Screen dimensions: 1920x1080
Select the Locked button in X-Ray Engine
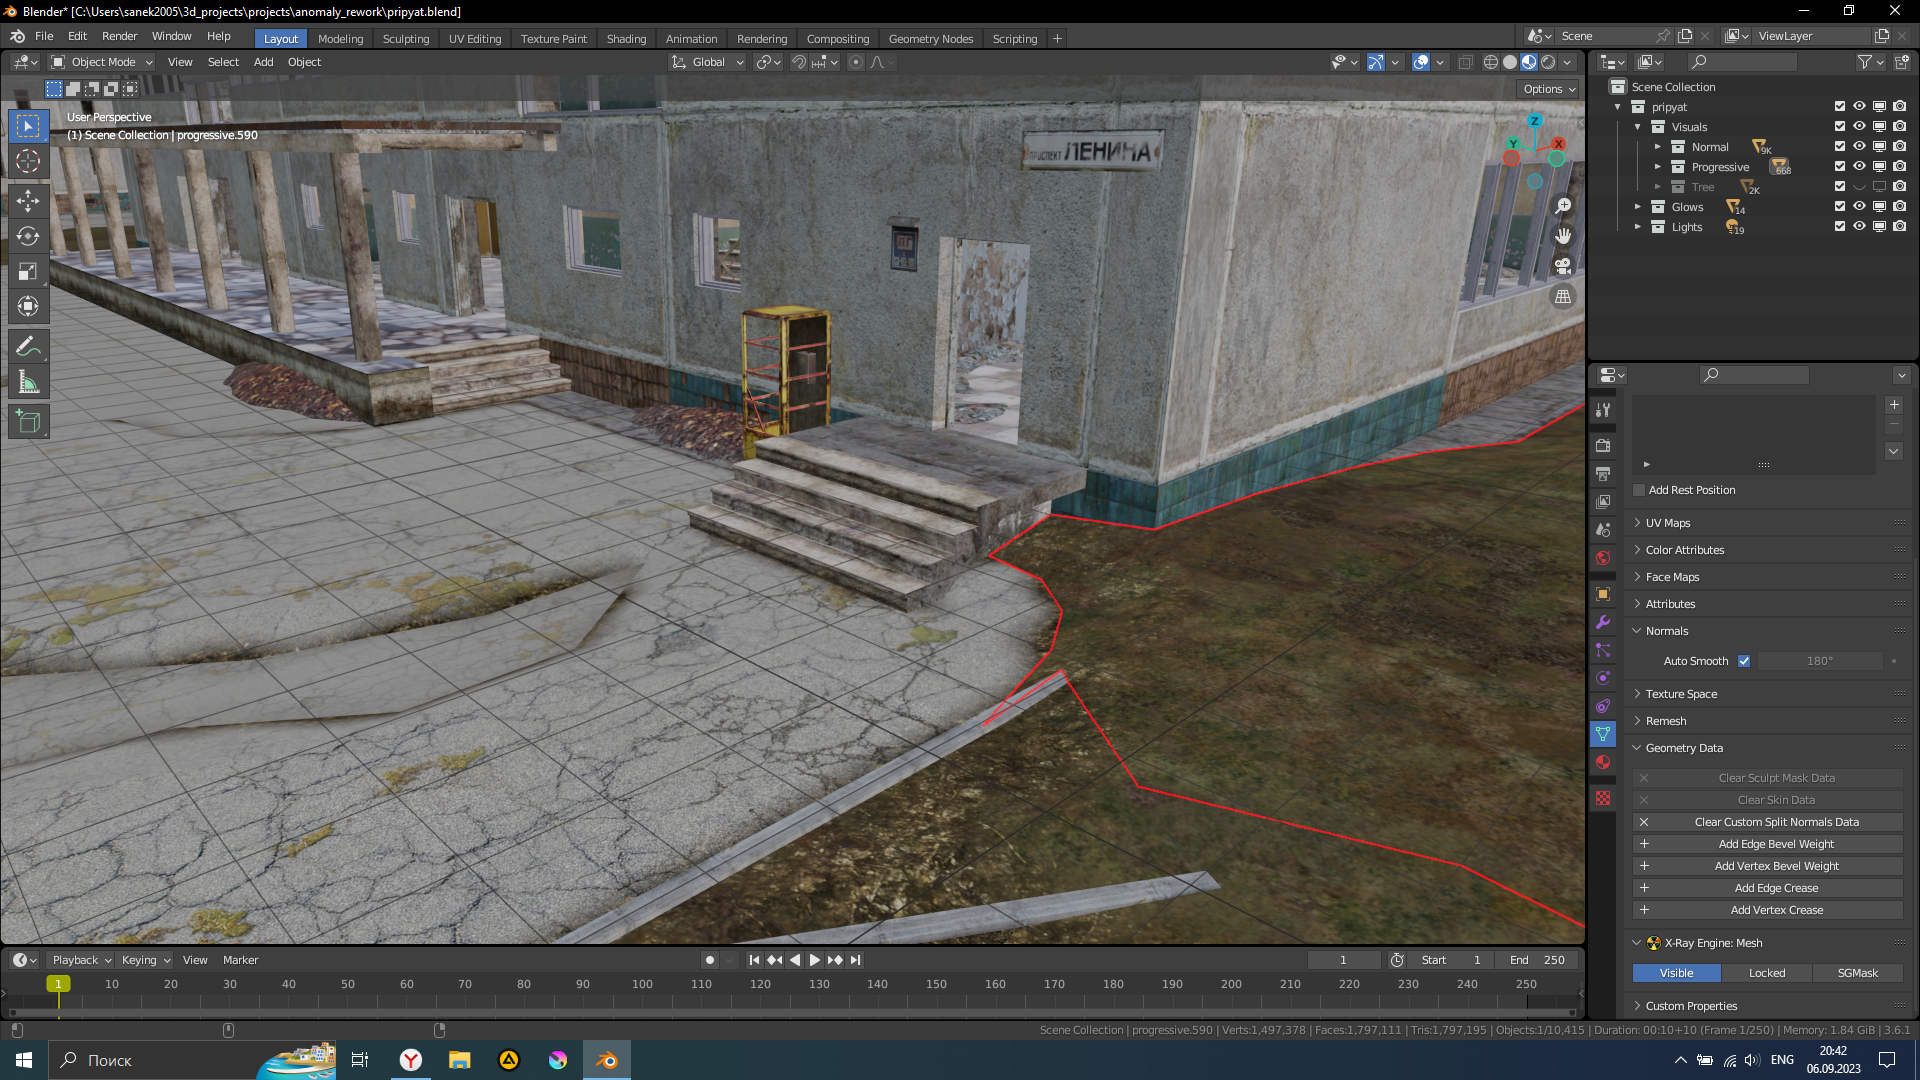tap(1767, 973)
